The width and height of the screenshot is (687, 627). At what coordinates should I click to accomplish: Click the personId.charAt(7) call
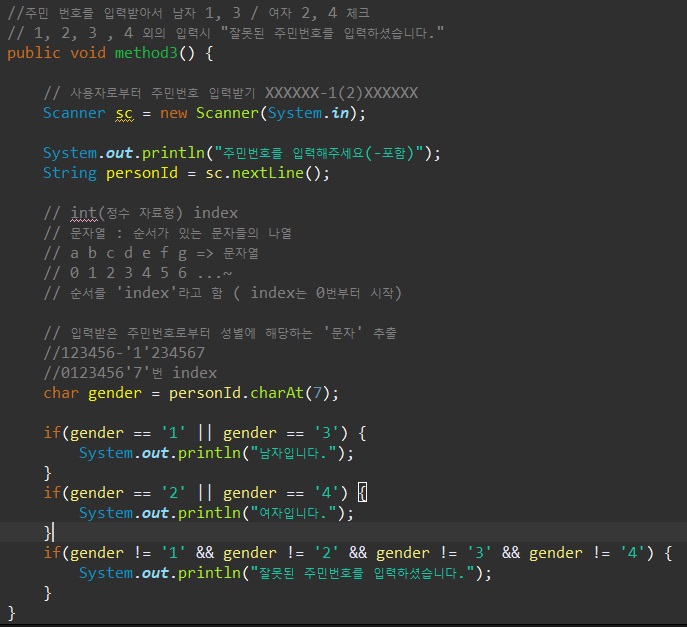pyautogui.click(x=249, y=393)
